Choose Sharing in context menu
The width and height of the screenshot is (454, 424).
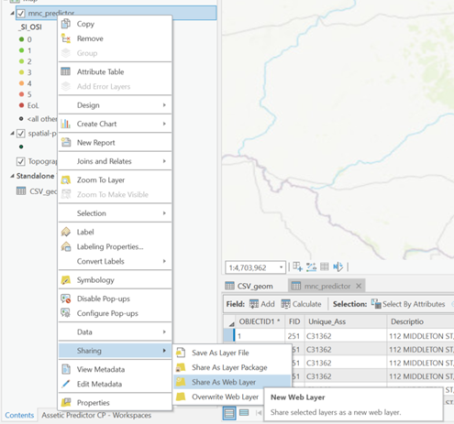115,350
